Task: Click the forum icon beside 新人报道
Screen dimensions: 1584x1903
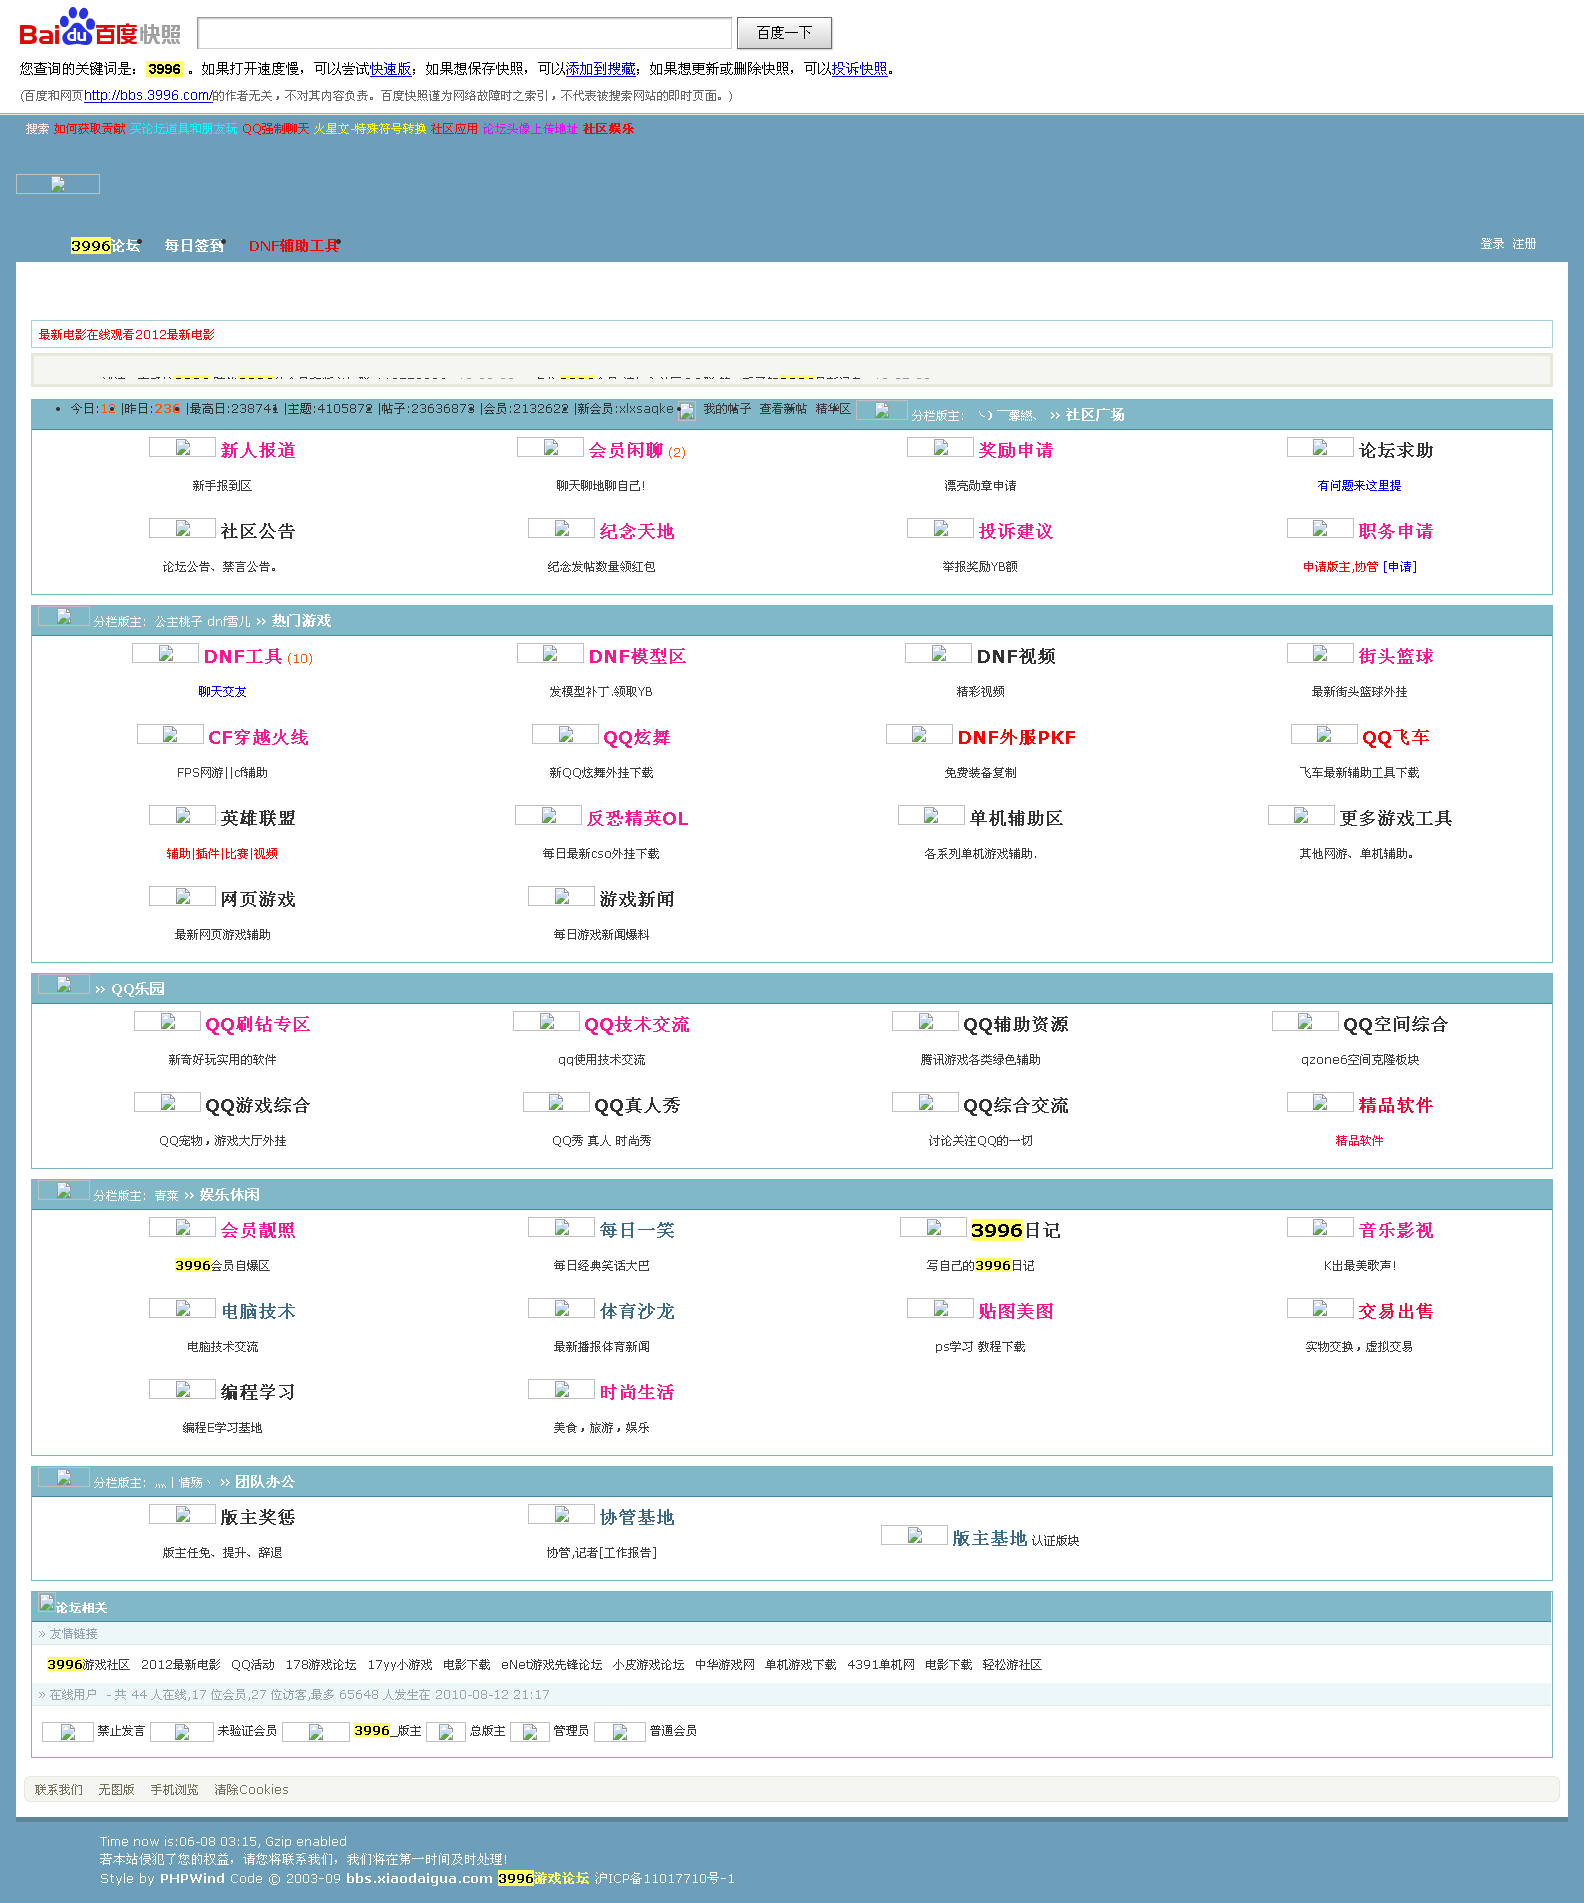Action: 182,448
